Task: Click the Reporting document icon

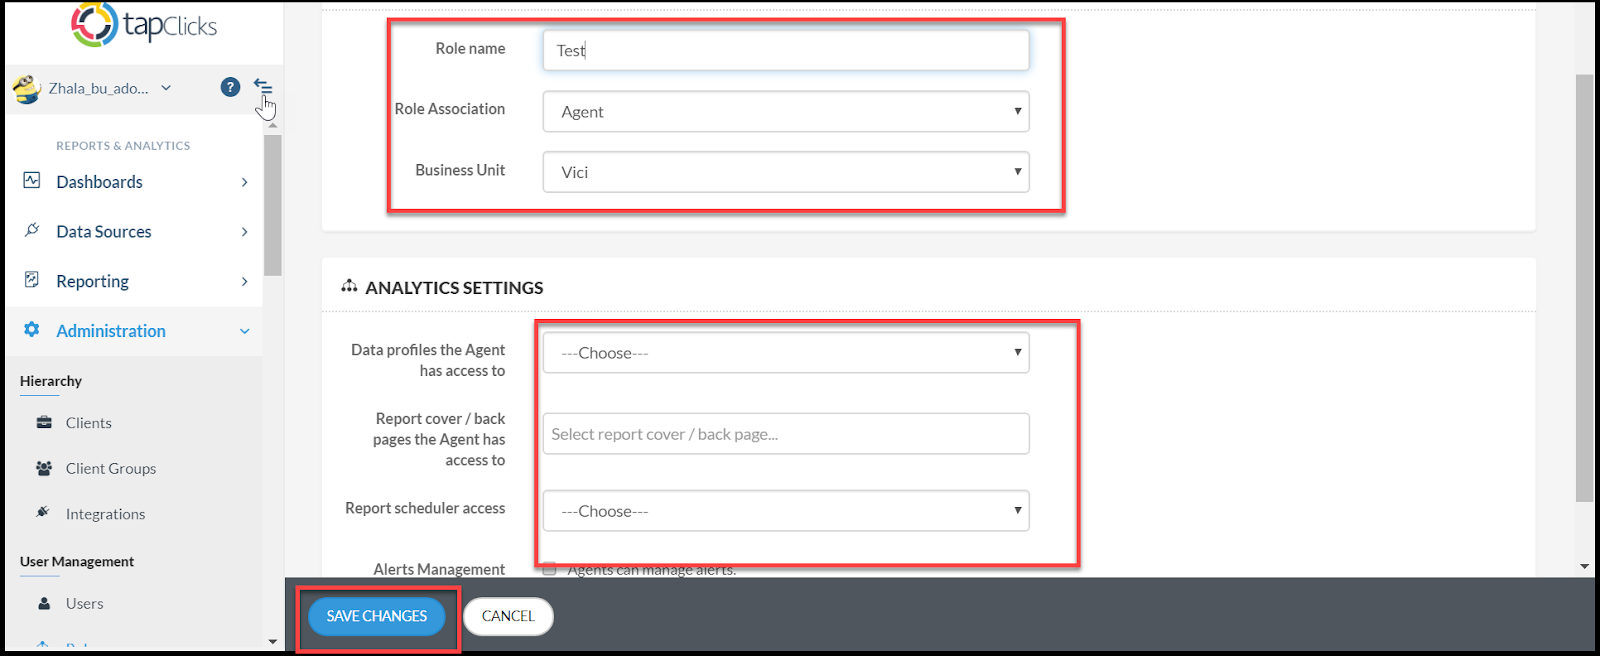Action: [32, 280]
